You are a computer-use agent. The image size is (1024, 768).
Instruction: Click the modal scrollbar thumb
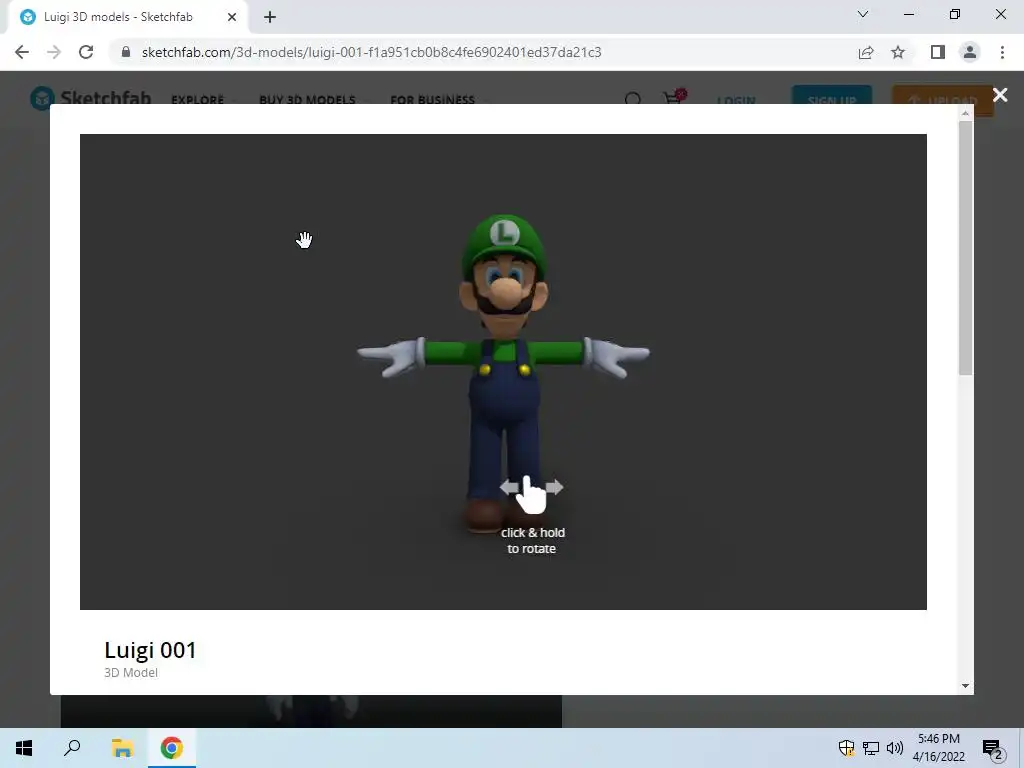[x=965, y=247]
